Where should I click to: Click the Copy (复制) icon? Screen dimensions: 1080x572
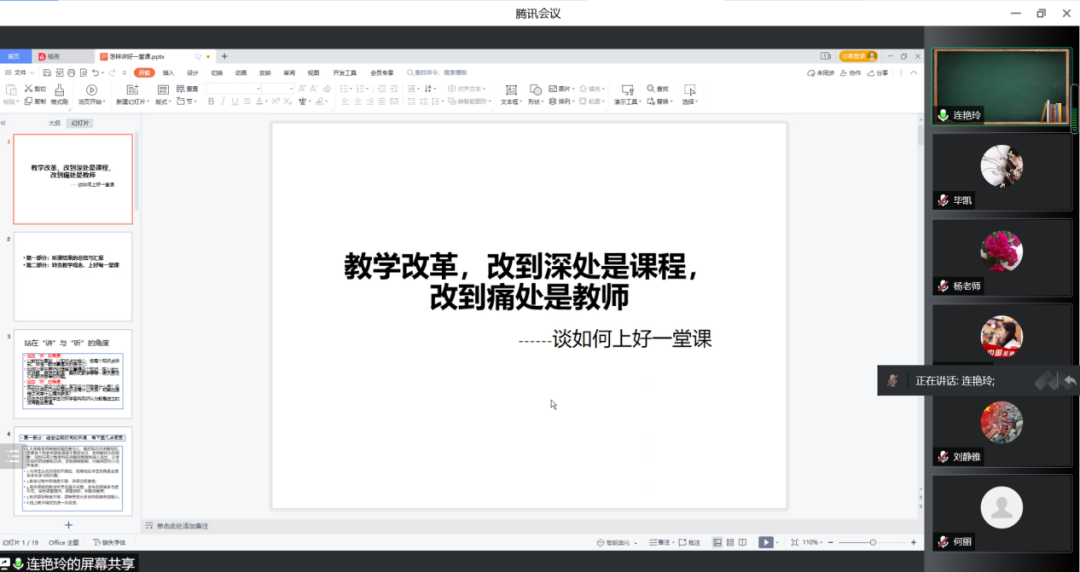pyautogui.click(x=29, y=101)
